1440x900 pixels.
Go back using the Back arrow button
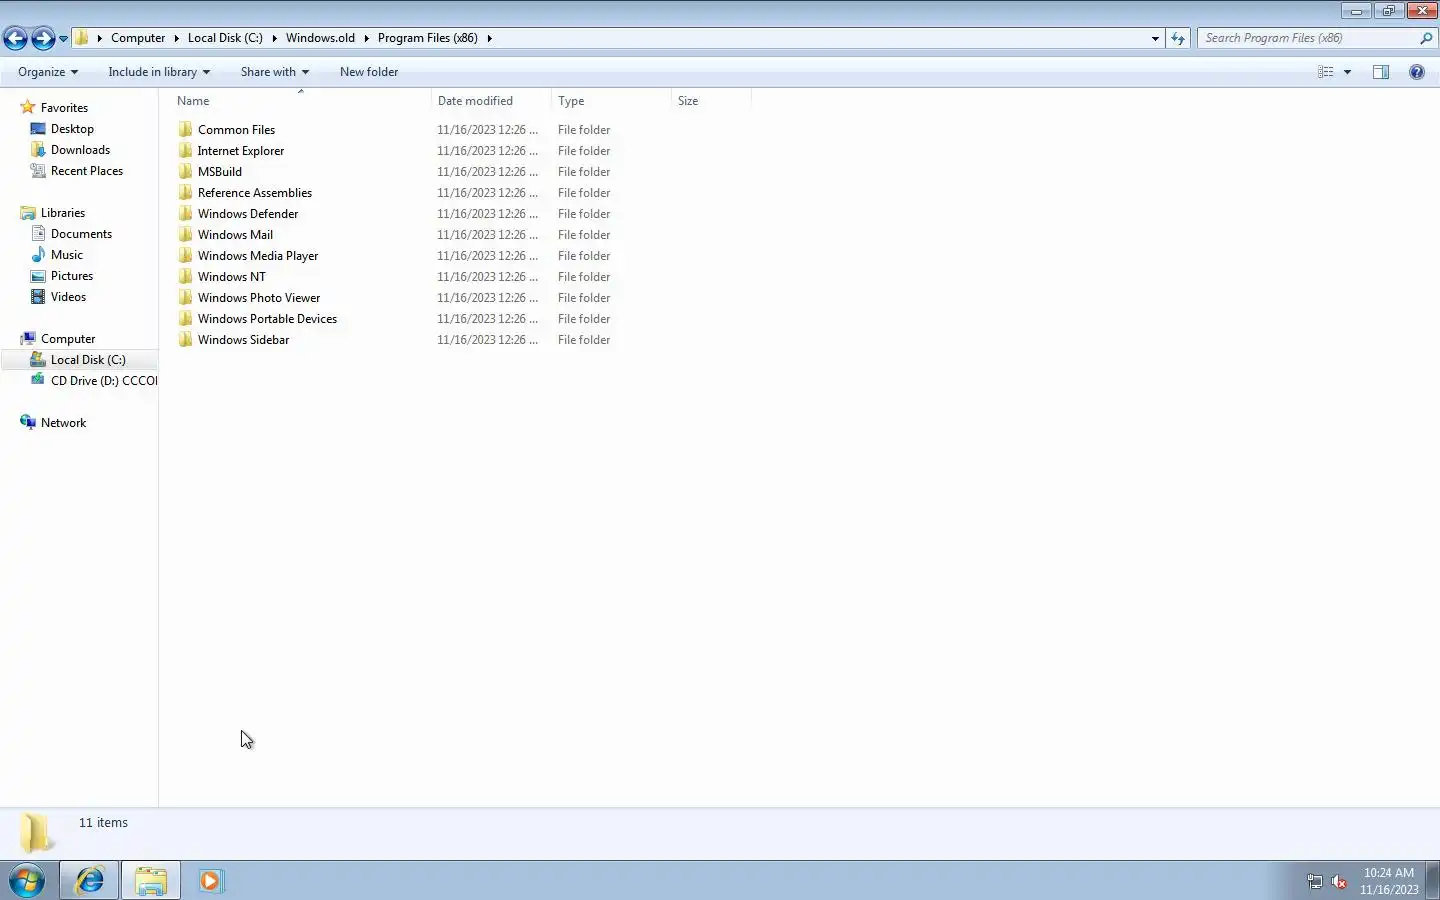click(15, 38)
